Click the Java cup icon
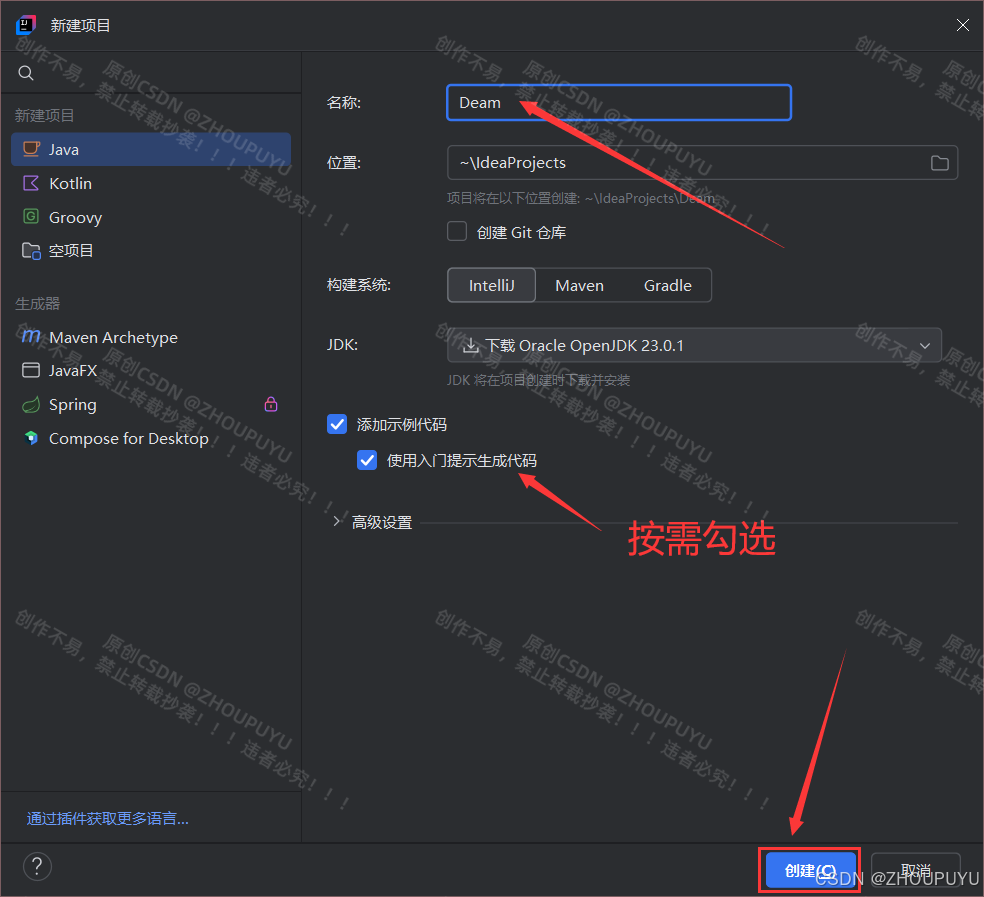 [x=31, y=149]
